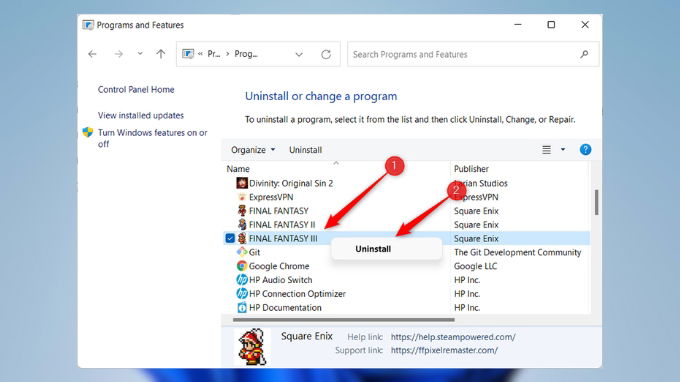Open View installed updates link

(x=141, y=115)
